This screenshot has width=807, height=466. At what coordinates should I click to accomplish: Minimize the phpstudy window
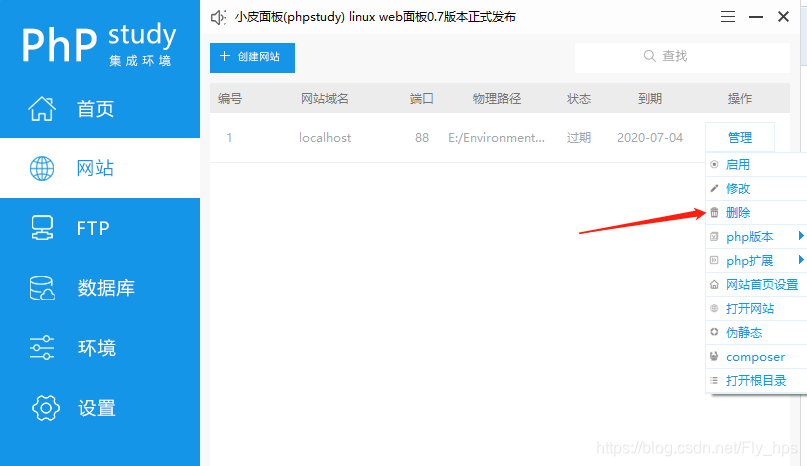tap(756, 17)
